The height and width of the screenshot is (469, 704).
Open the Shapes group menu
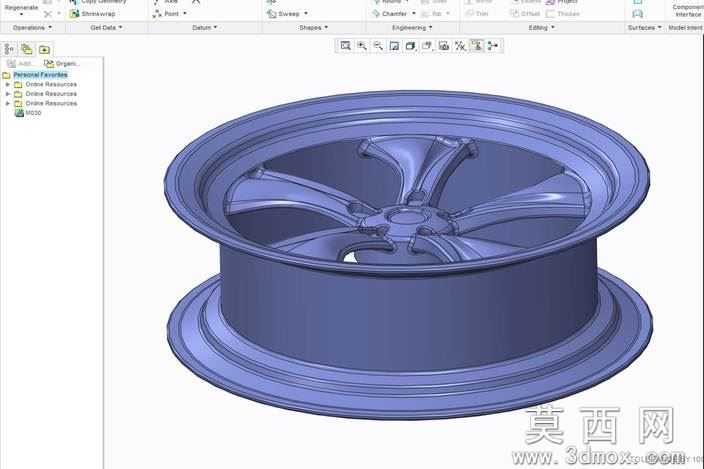point(313,28)
